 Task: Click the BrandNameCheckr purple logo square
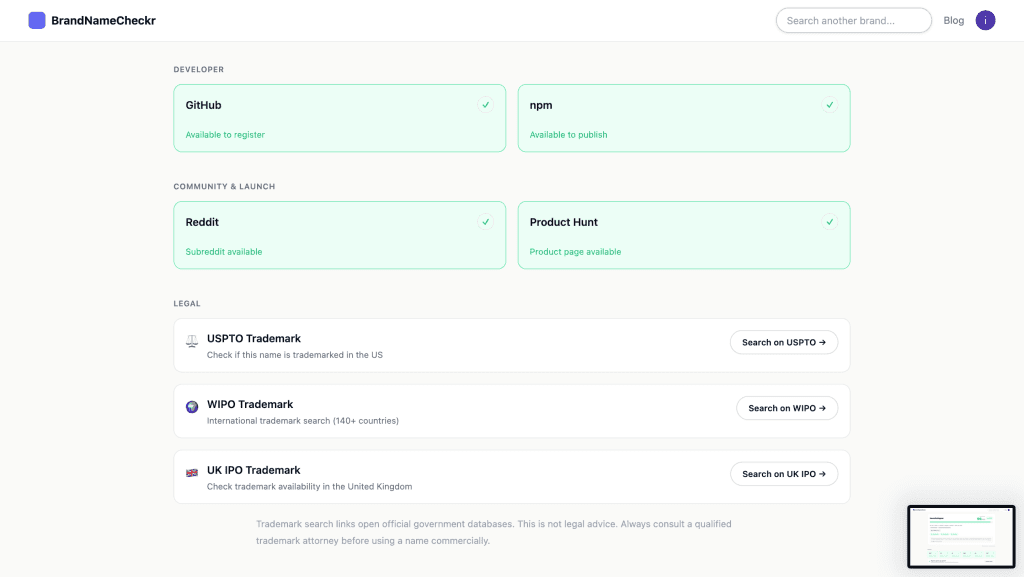click(37, 20)
